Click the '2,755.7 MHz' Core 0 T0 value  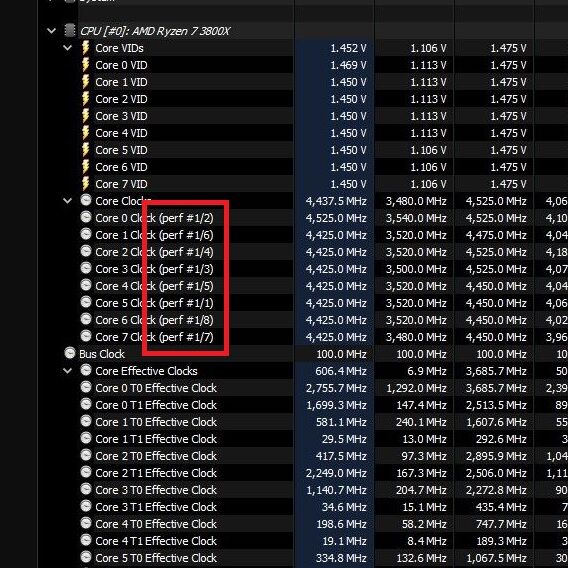[336, 388]
